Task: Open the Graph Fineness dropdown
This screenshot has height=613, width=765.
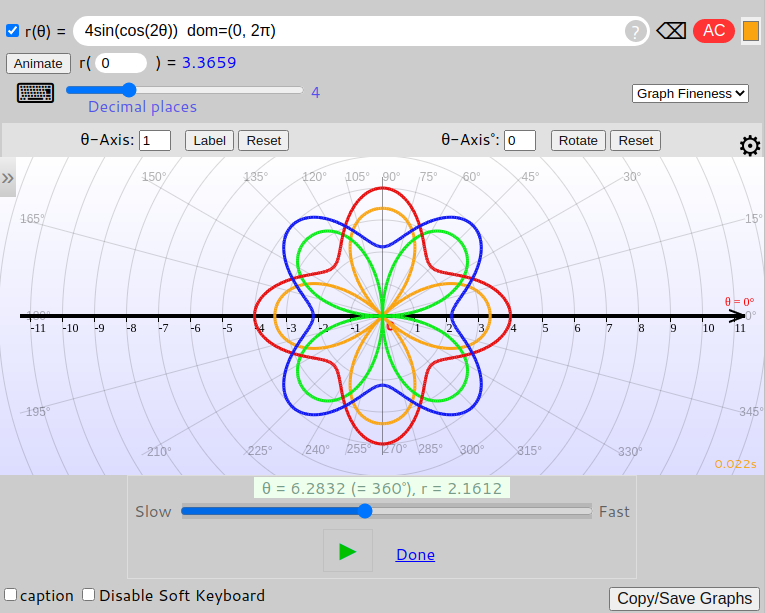Action: (x=690, y=93)
